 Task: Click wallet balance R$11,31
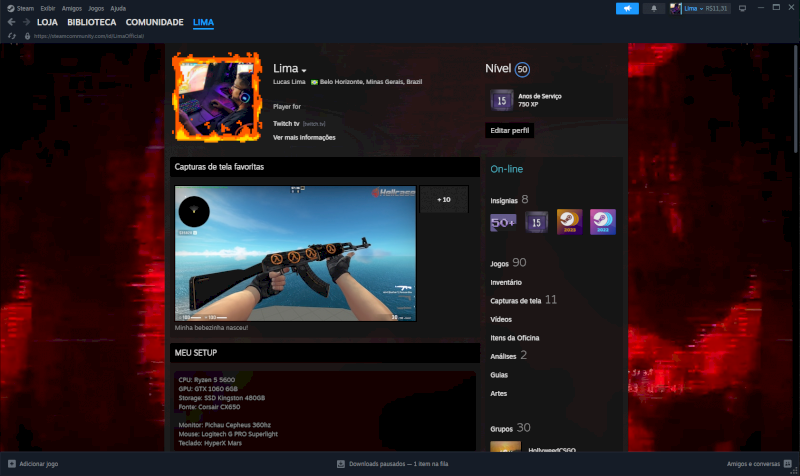[x=716, y=8]
